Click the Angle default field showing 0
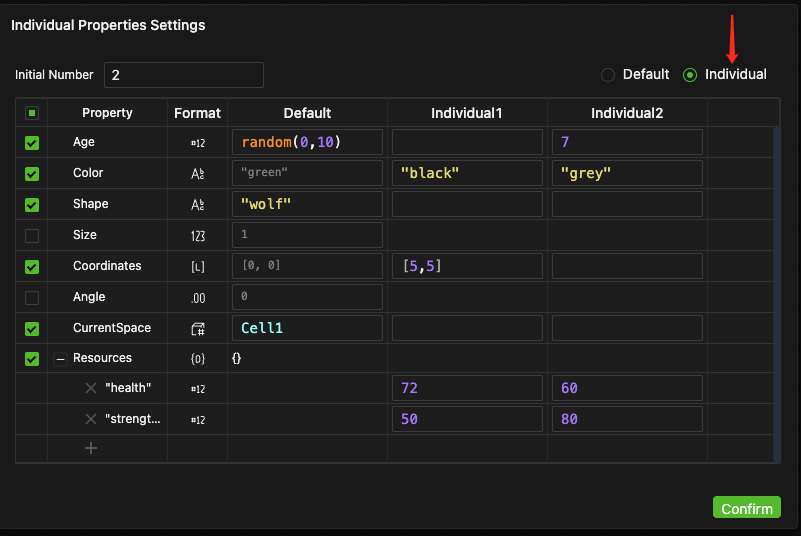Image resolution: width=801 pixels, height=536 pixels. pos(307,297)
